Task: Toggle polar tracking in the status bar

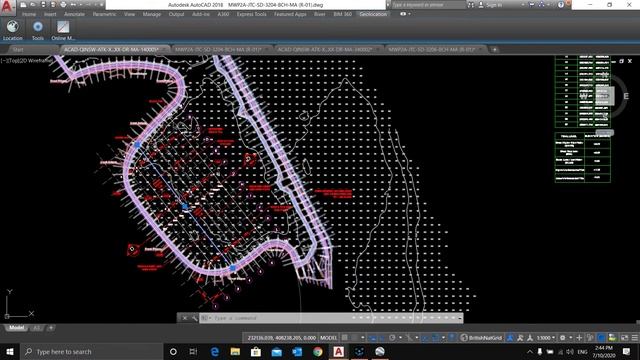Action: point(392,338)
